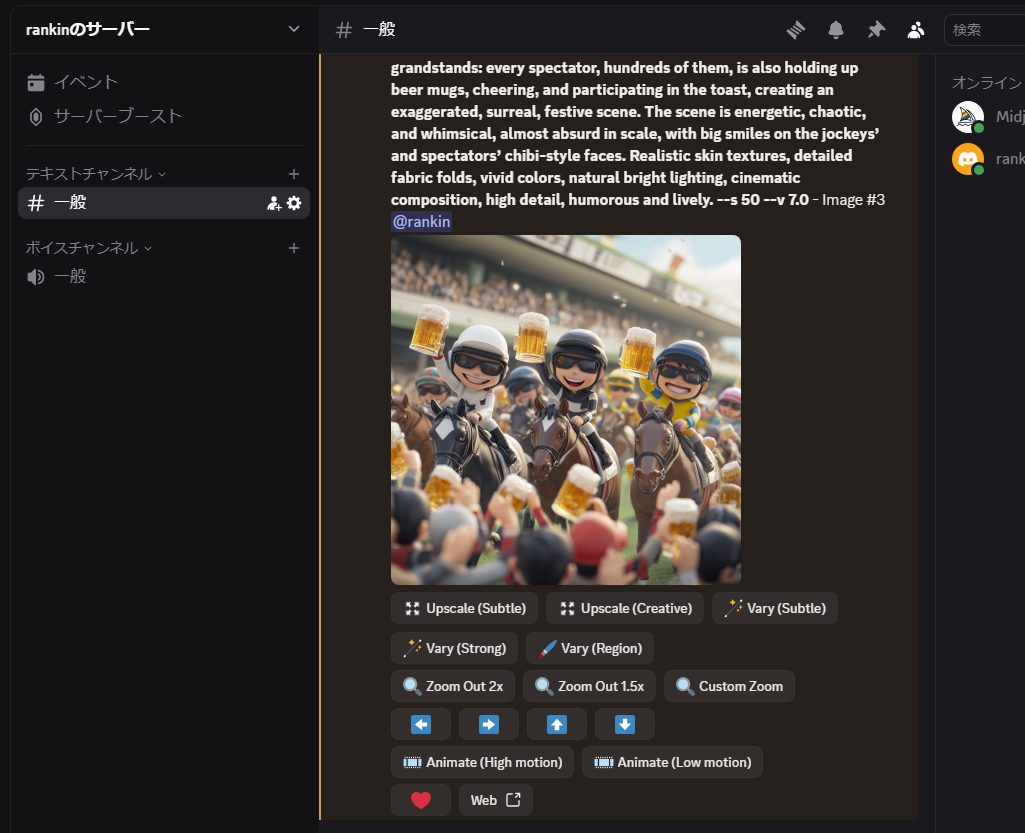The height and width of the screenshot is (833, 1025).
Task: Open the threads icon in header
Action: pos(796,30)
